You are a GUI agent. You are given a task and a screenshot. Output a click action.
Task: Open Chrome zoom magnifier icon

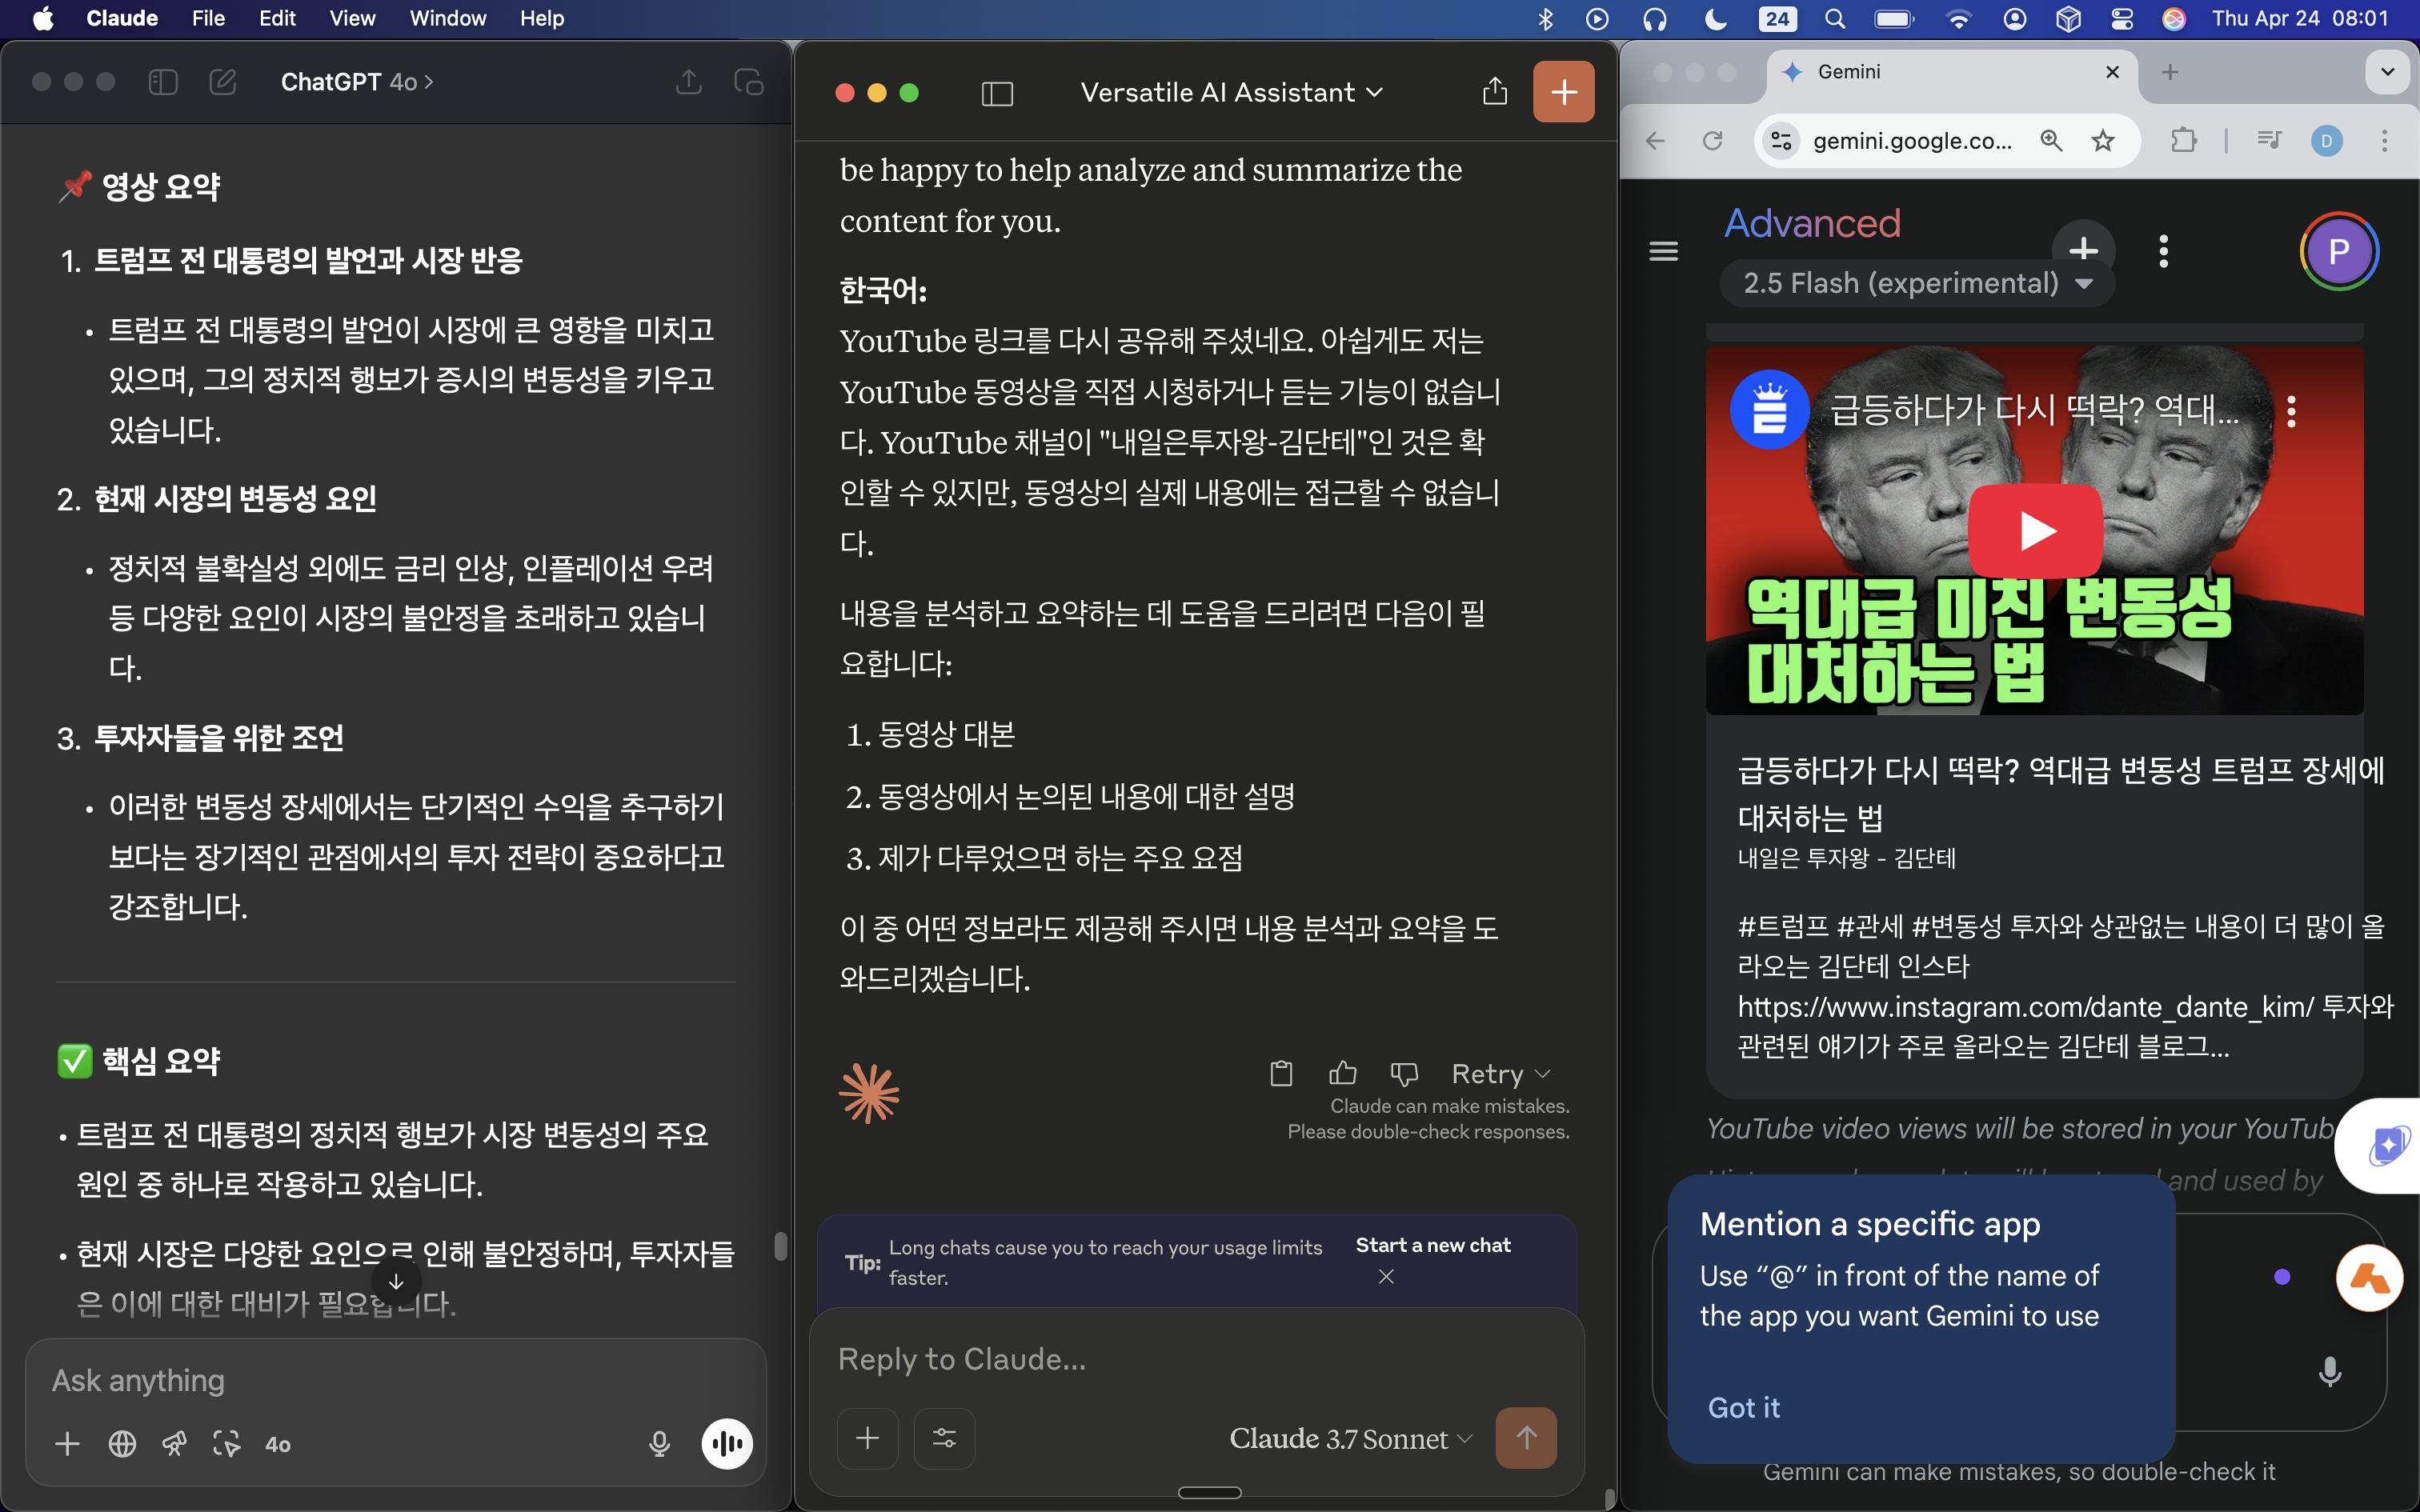pos(2051,141)
